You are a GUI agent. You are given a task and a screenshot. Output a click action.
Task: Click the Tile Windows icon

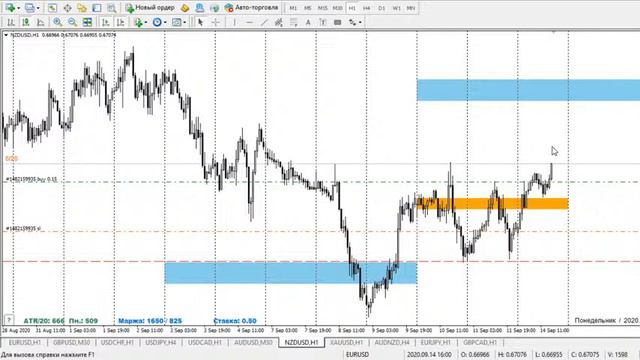(87, 22)
